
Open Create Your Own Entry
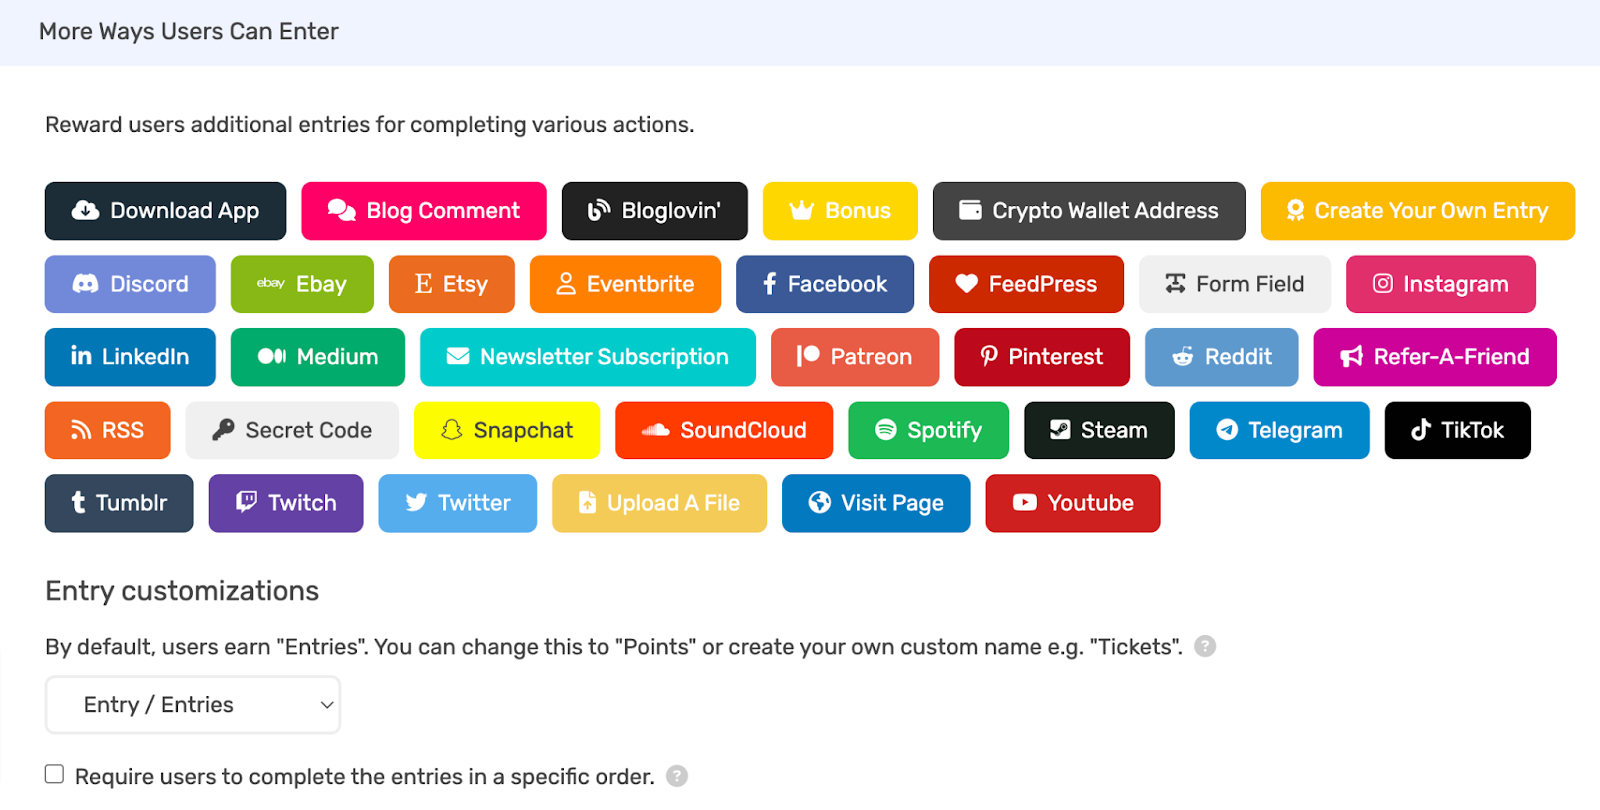[x=1418, y=211]
